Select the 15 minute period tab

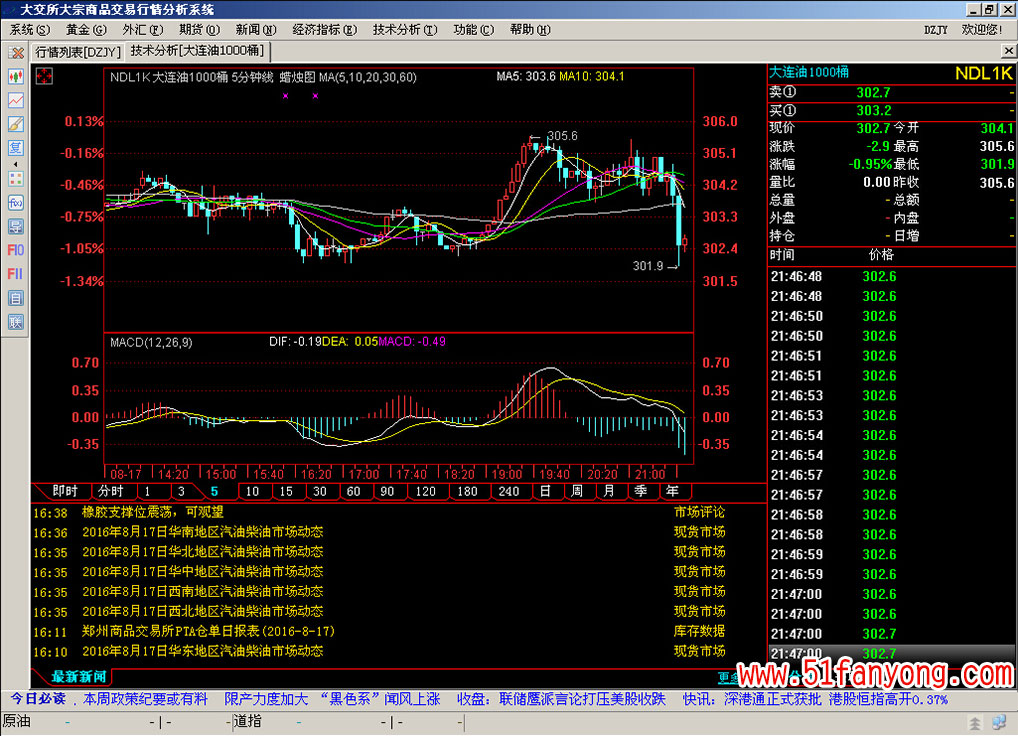pyautogui.click(x=286, y=491)
